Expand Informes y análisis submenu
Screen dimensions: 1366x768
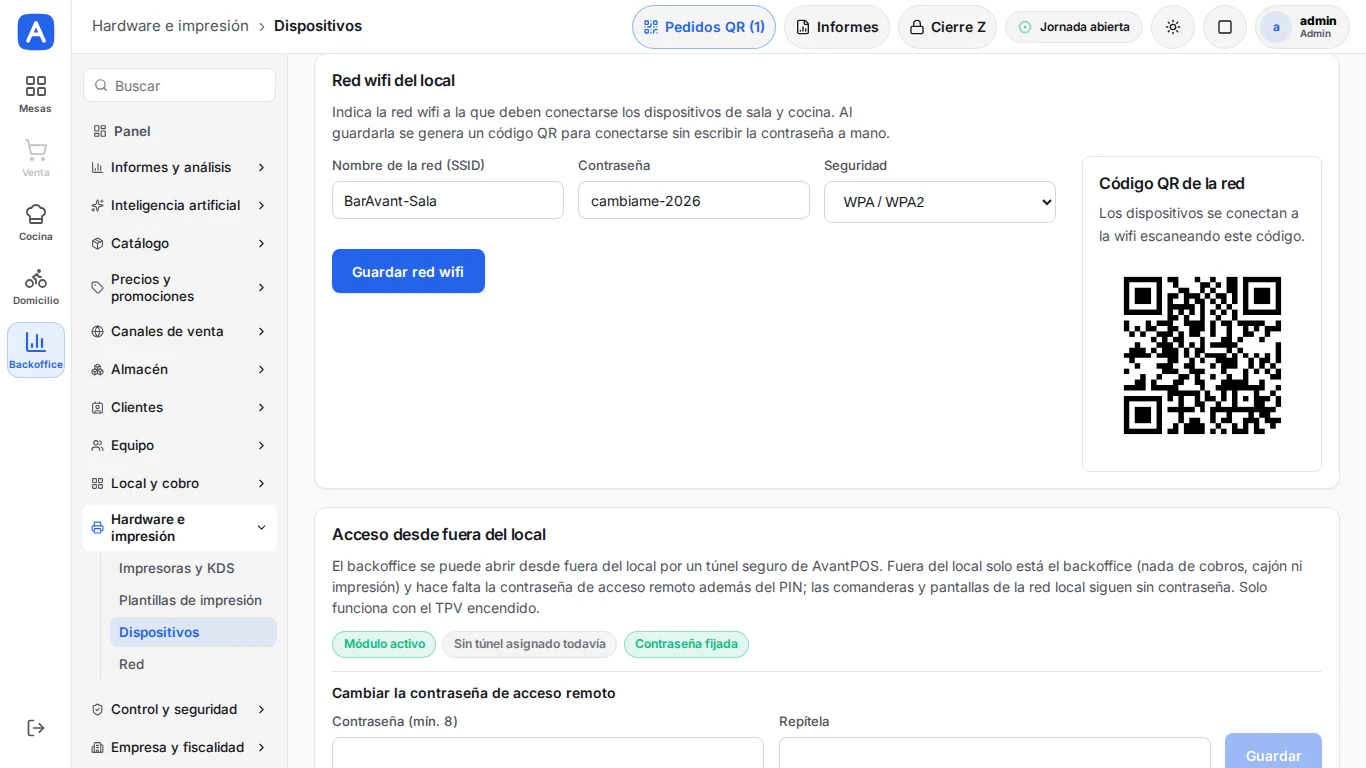(x=179, y=167)
